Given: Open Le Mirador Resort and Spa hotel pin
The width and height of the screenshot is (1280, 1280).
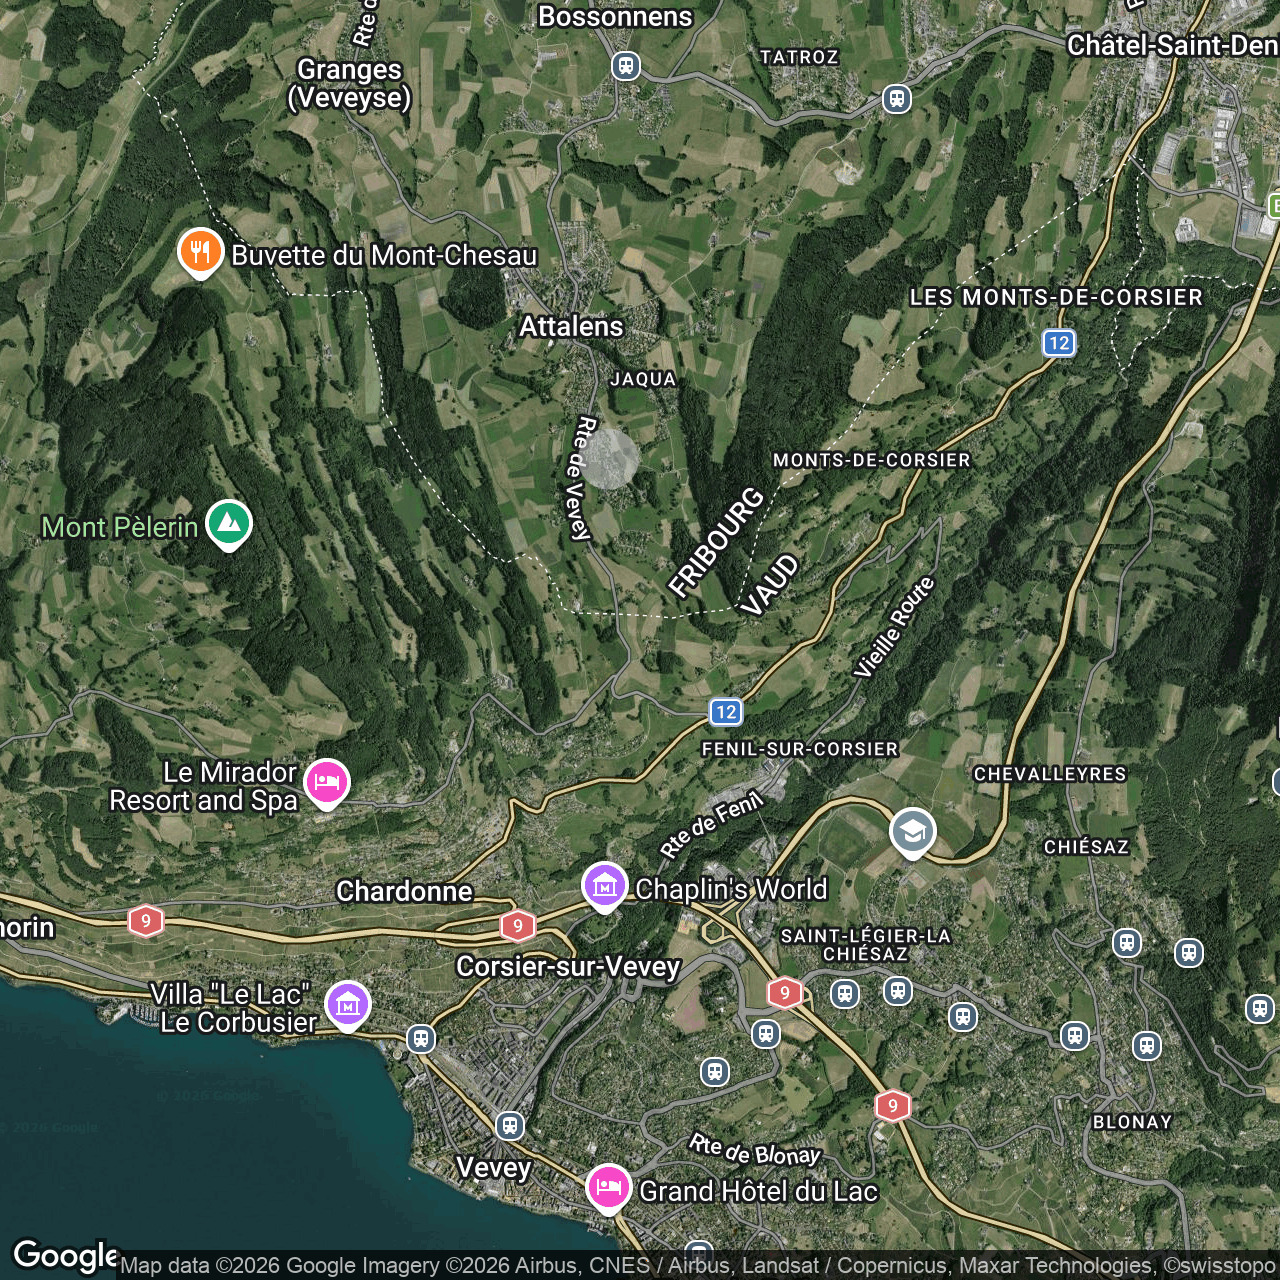Looking at the screenshot, I should click(327, 782).
